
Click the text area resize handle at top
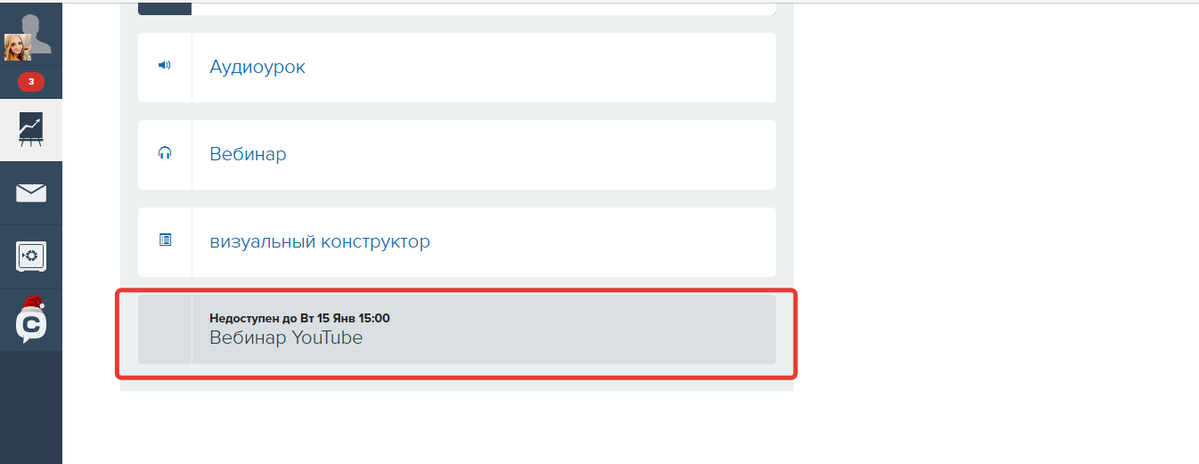tap(772, 11)
